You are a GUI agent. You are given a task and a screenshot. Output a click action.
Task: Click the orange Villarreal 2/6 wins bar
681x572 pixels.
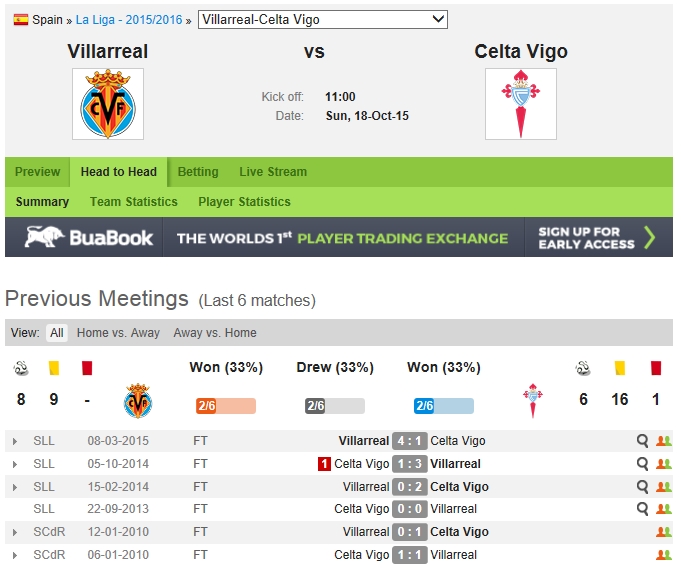pyautogui.click(x=226, y=406)
